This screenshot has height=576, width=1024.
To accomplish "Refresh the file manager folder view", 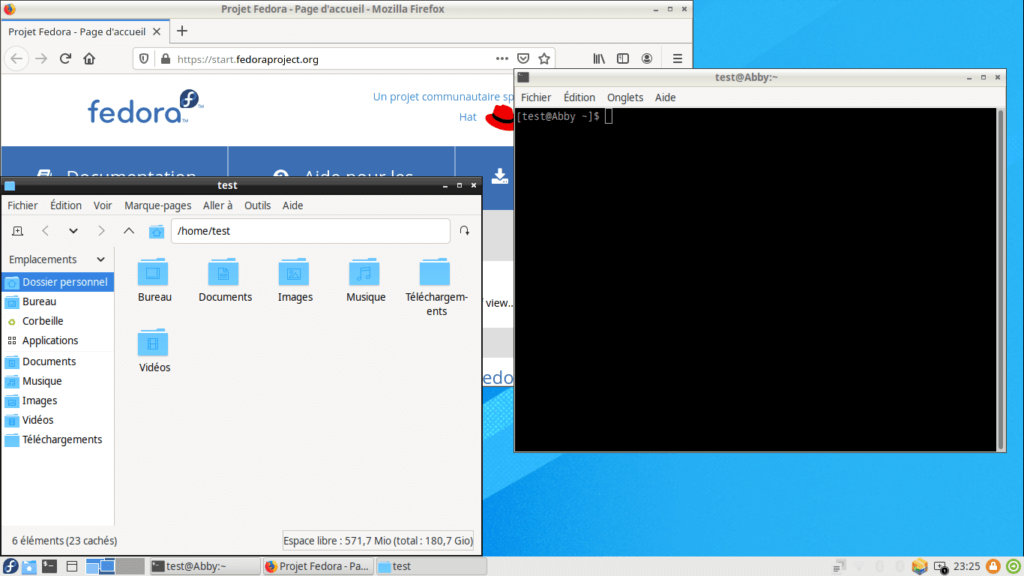I will [x=464, y=231].
